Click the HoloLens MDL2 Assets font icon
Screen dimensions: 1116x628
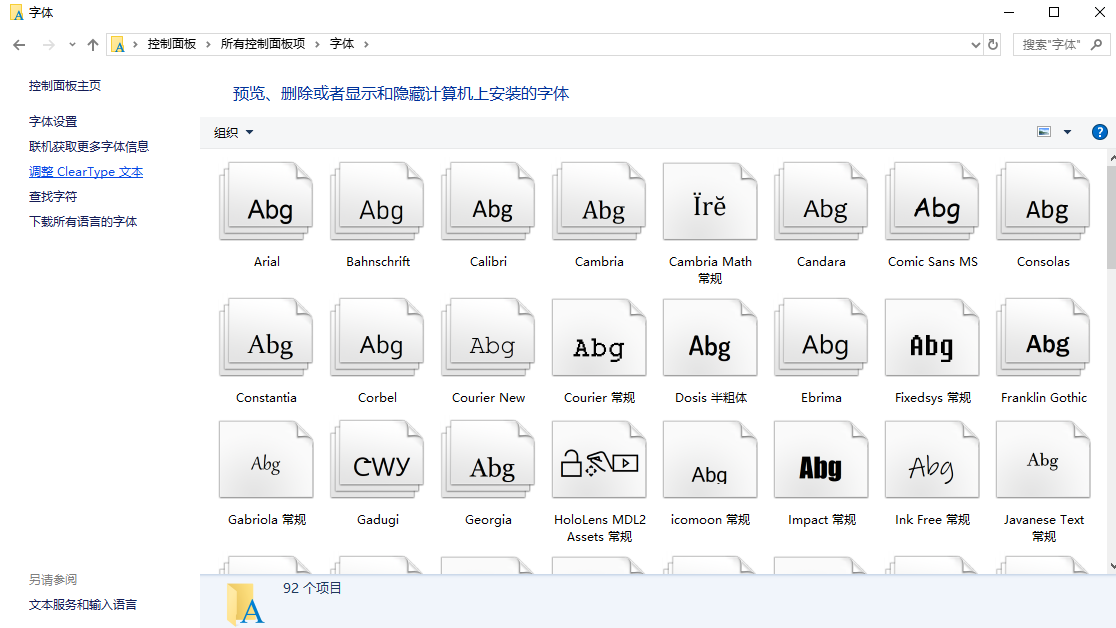click(x=599, y=461)
